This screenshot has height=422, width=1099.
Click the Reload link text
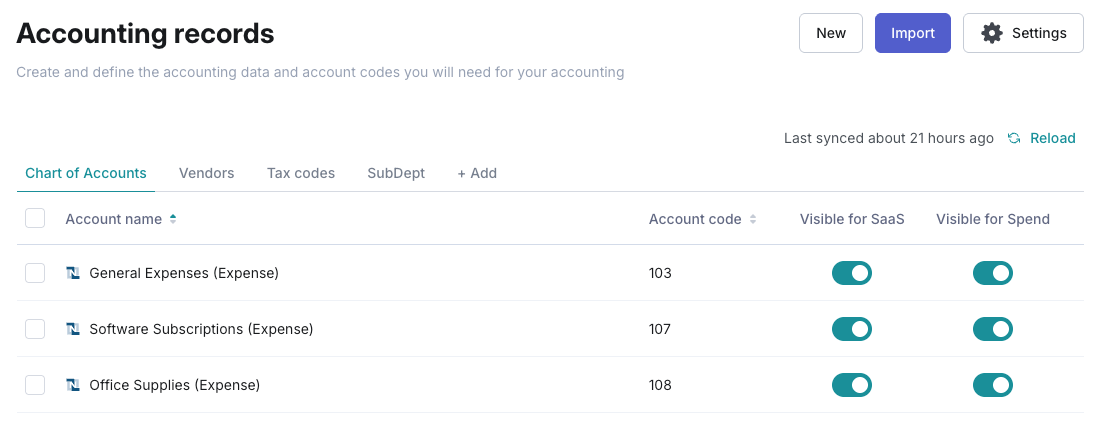click(x=1053, y=138)
